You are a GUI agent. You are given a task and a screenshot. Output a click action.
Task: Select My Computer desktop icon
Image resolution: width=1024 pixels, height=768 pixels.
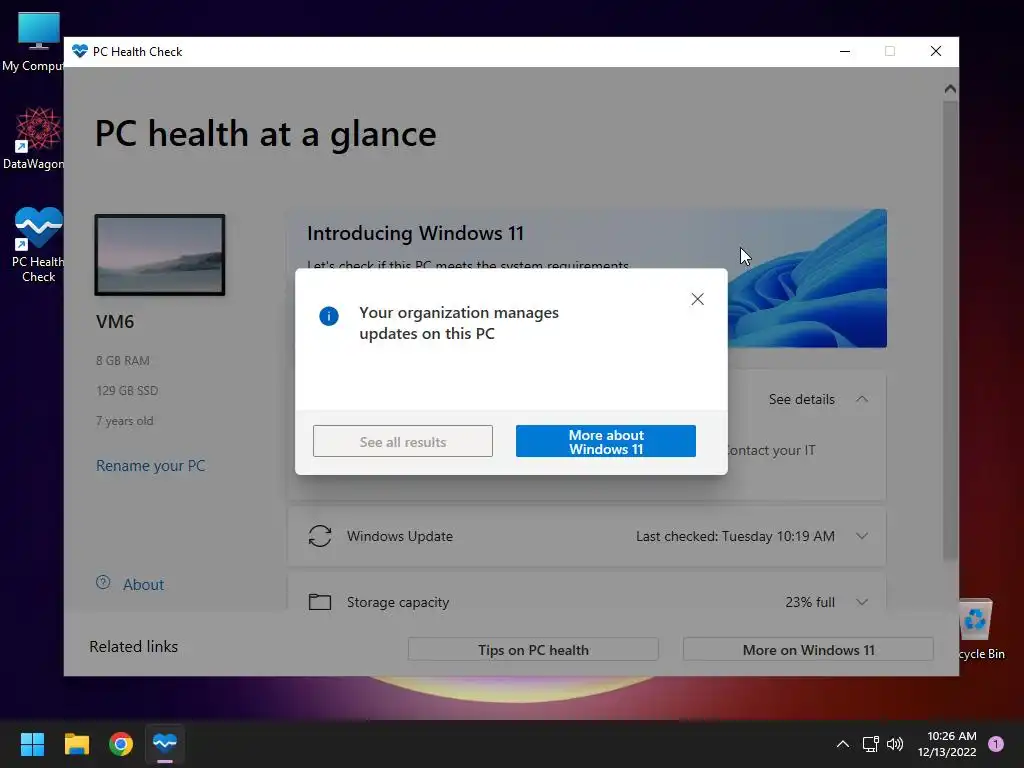pyautogui.click(x=32, y=42)
